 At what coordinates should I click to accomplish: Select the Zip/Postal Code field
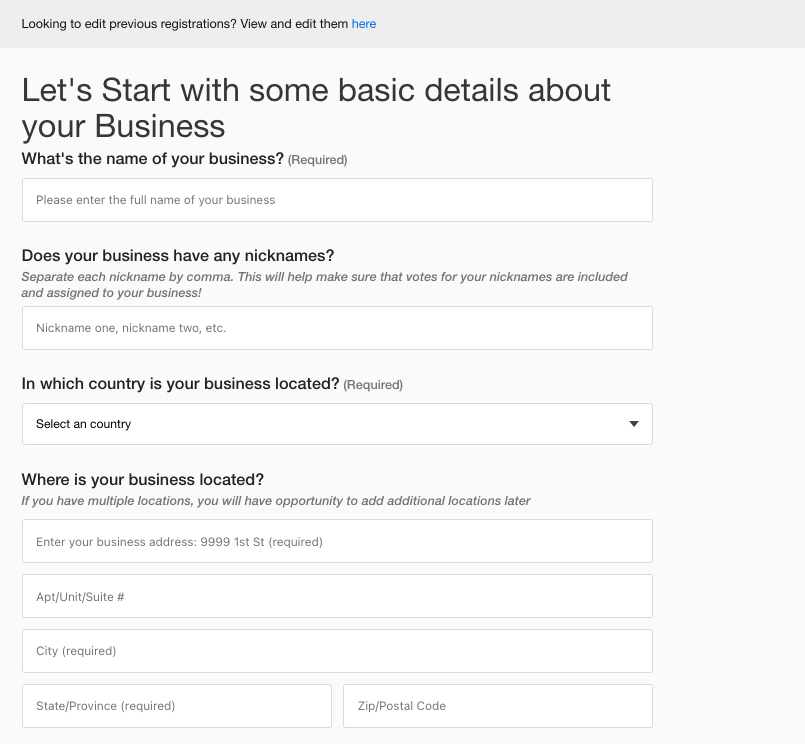pos(497,706)
